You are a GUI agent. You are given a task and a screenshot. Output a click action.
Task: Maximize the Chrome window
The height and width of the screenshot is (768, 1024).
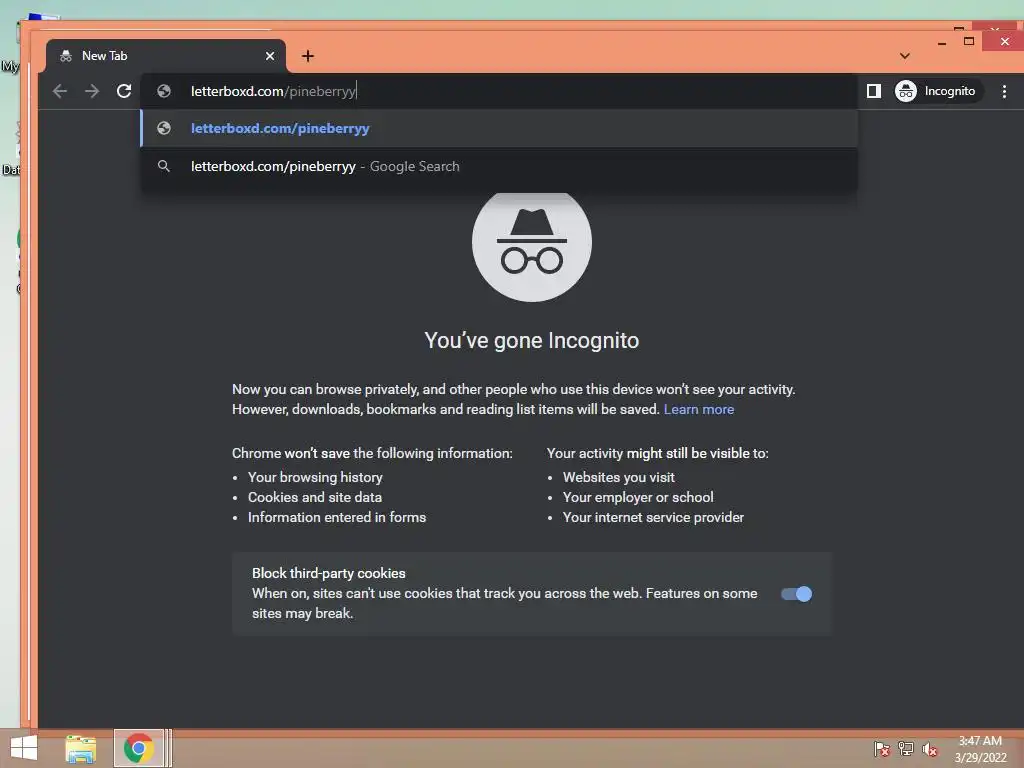coord(969,42)
